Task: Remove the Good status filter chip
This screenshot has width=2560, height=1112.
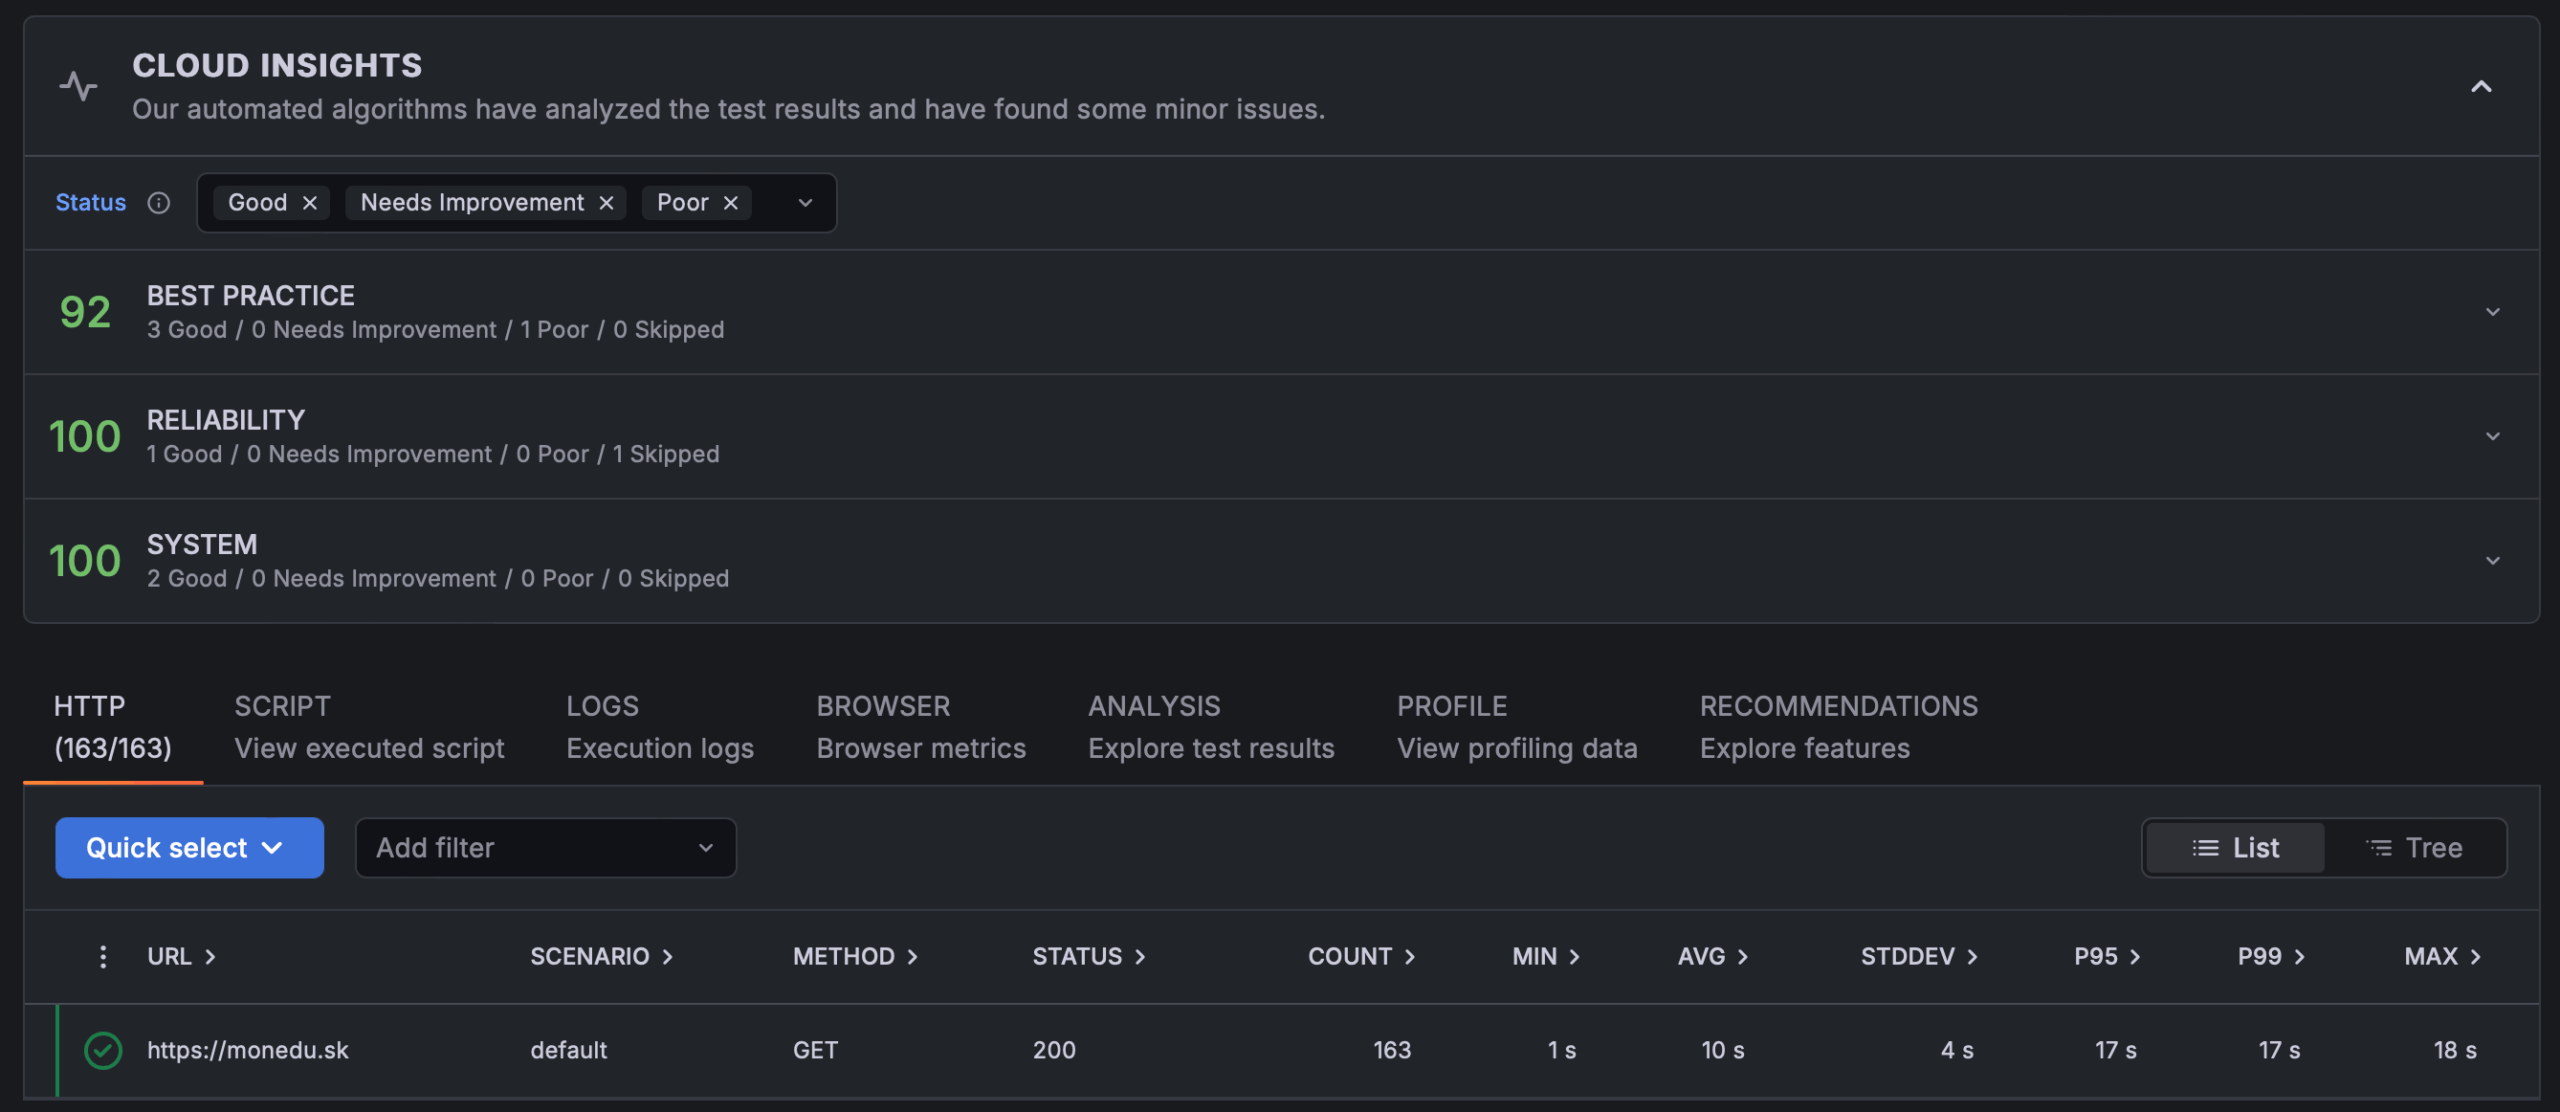Action: coord(310,202)
